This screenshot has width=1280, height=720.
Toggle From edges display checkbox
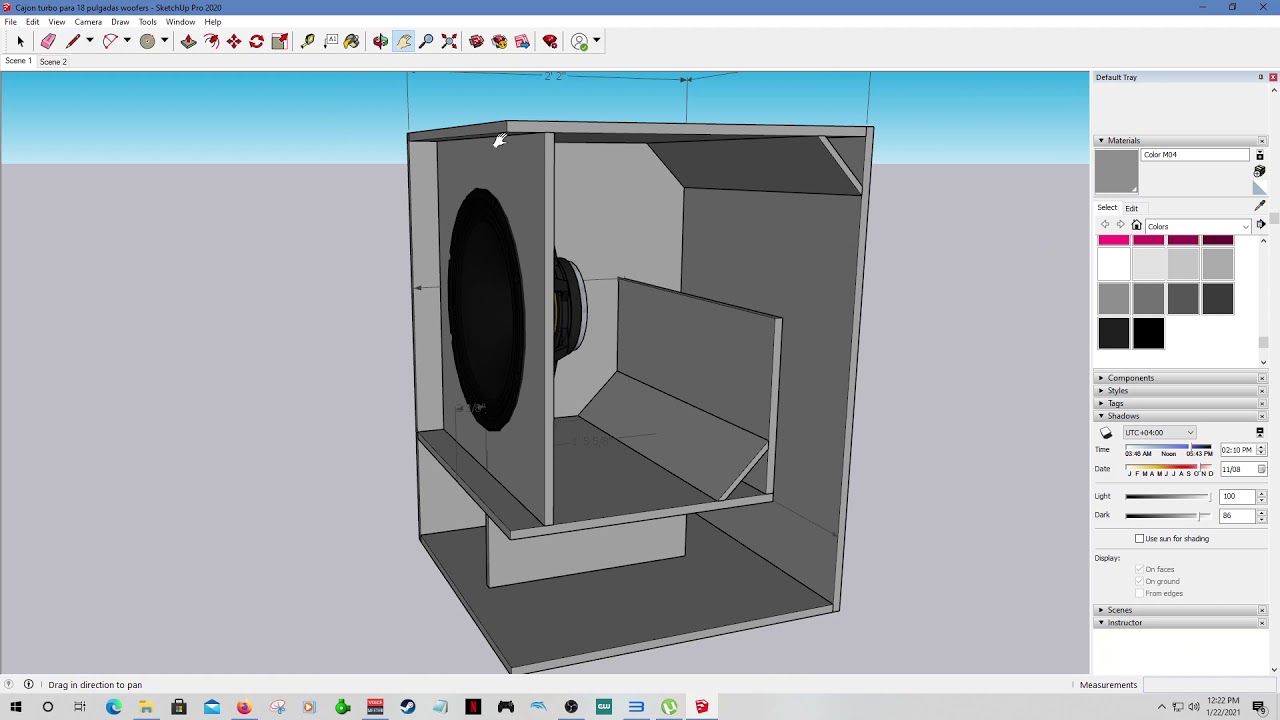[x=1139, y=593]
